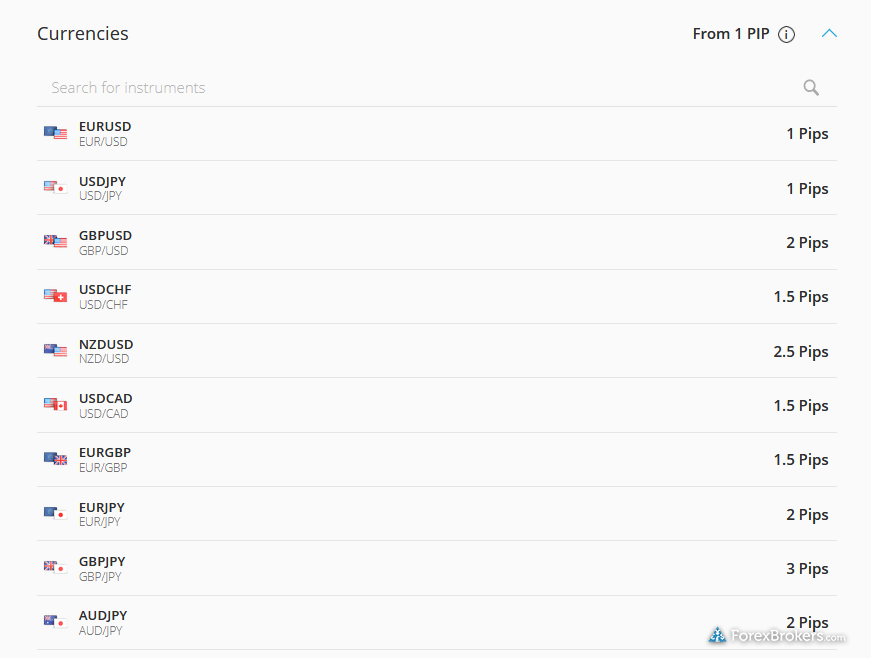871x658 pixels.
Task: Open the ForexBrokers.com watermark logo
Action: (x=777, y=635)
